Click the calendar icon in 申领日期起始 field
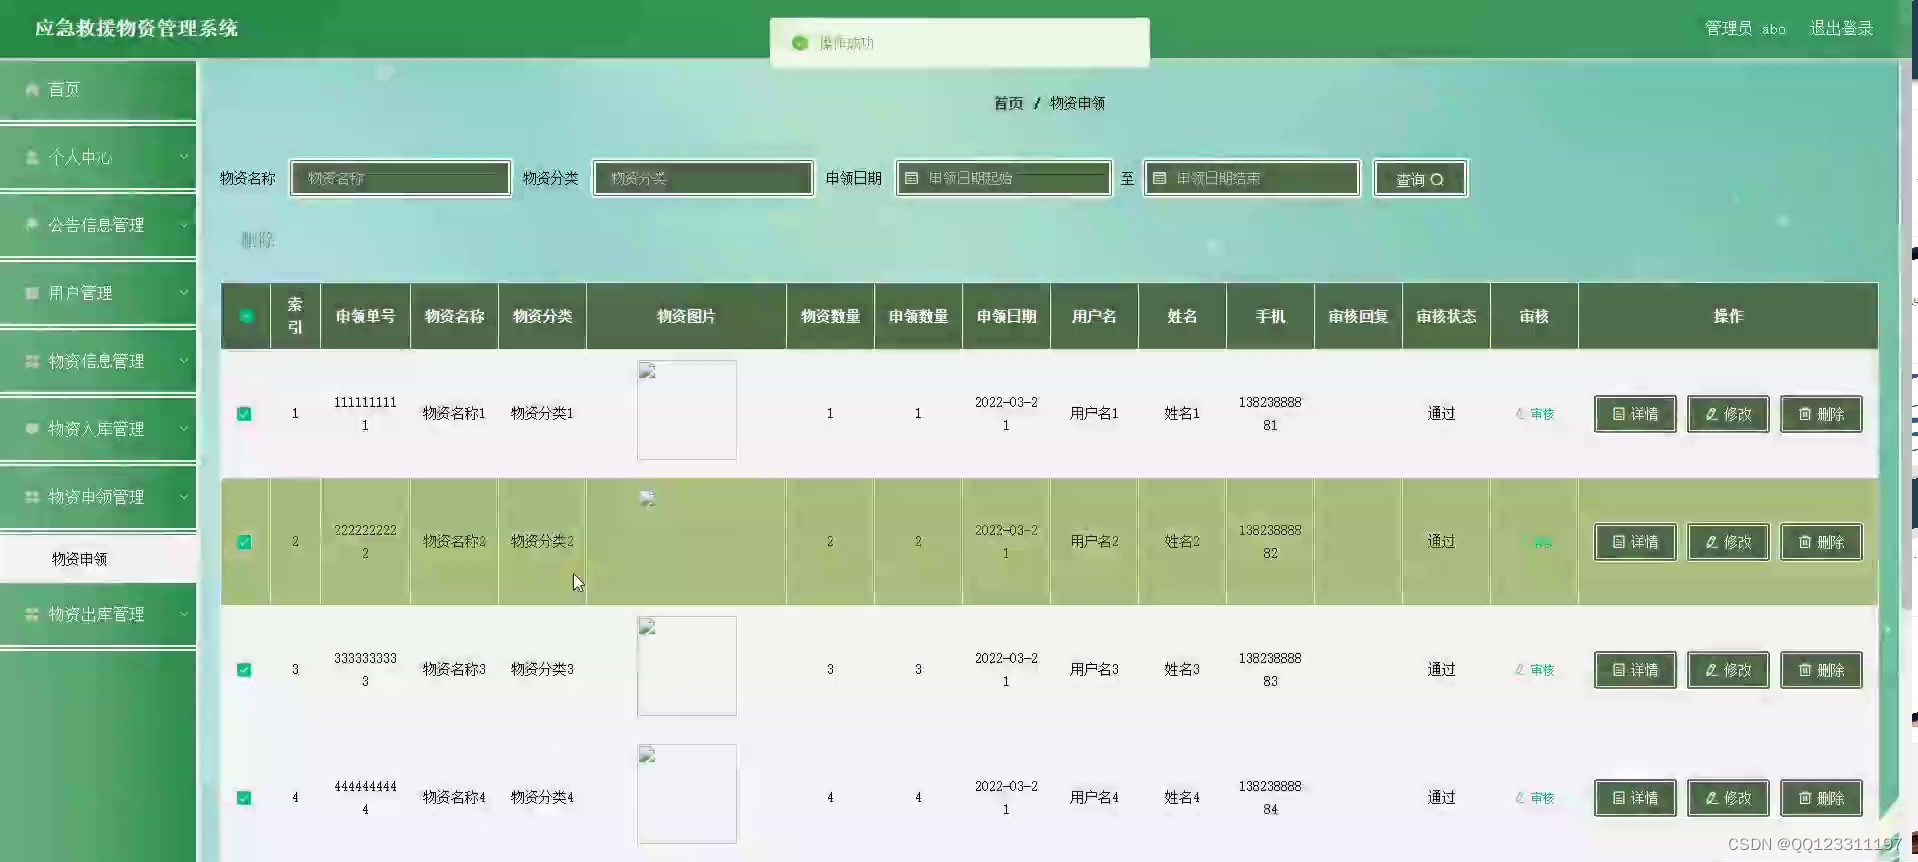 click(911, 178)
